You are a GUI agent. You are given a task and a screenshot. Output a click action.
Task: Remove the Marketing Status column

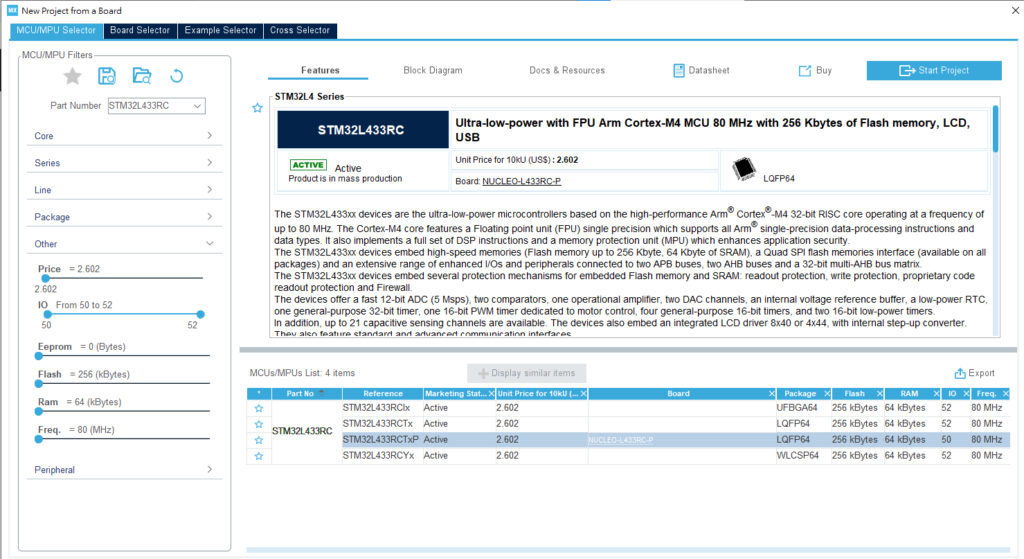[492, 394]
